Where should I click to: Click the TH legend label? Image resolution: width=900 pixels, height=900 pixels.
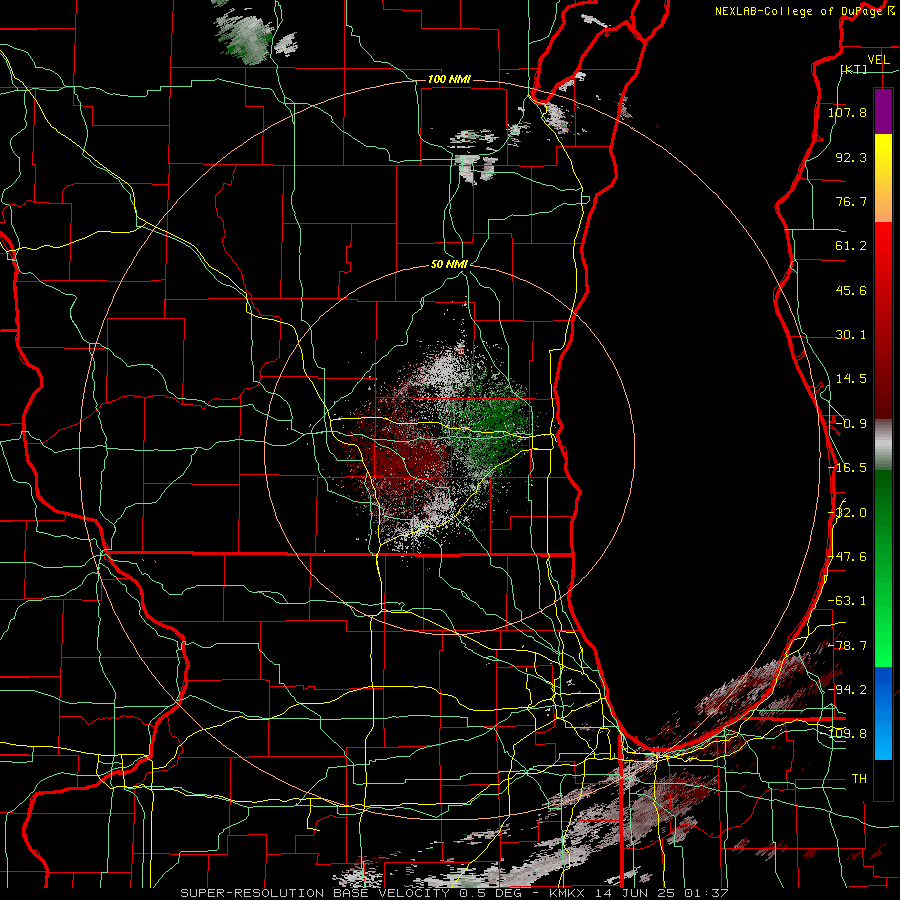pos(859,779)
